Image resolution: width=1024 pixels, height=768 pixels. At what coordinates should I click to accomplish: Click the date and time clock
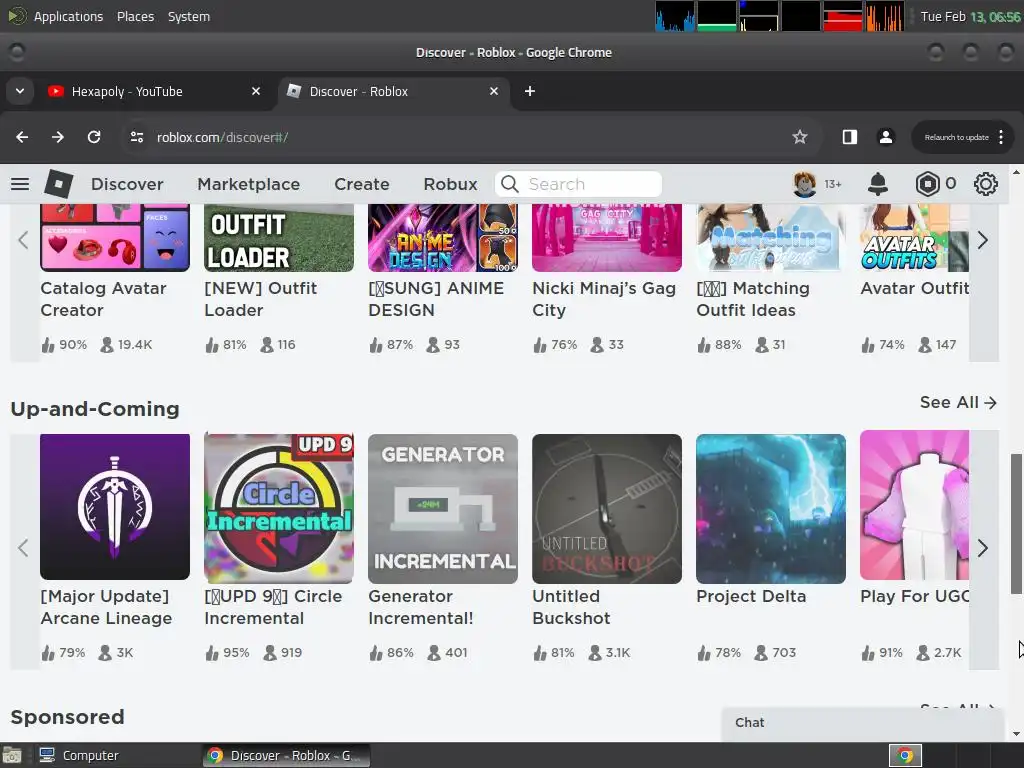coord(970,16)
